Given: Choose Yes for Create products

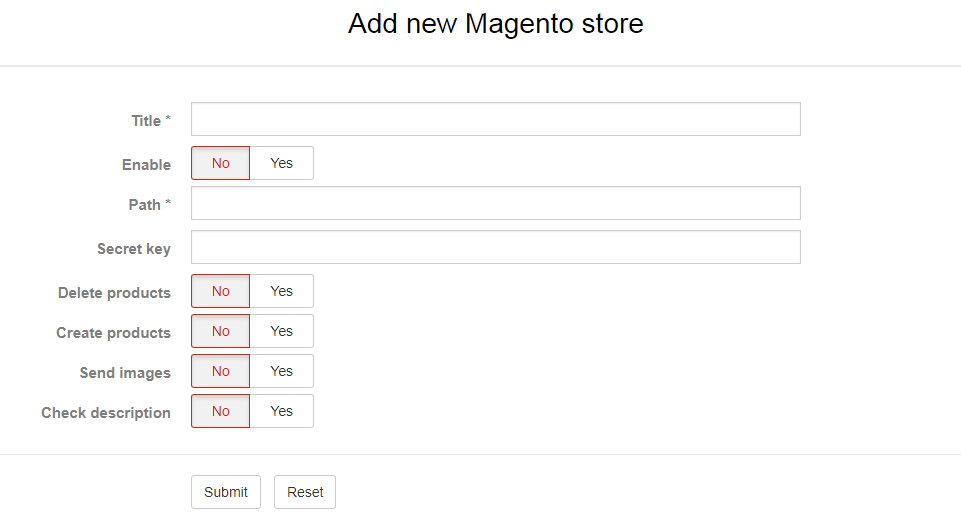Looking at the screenshot, I should [282, 331].
